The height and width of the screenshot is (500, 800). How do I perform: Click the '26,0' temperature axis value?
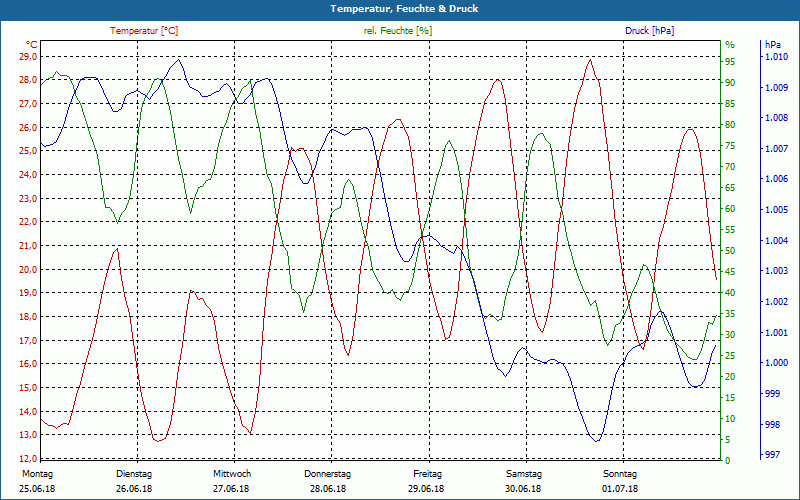point(28,128)
